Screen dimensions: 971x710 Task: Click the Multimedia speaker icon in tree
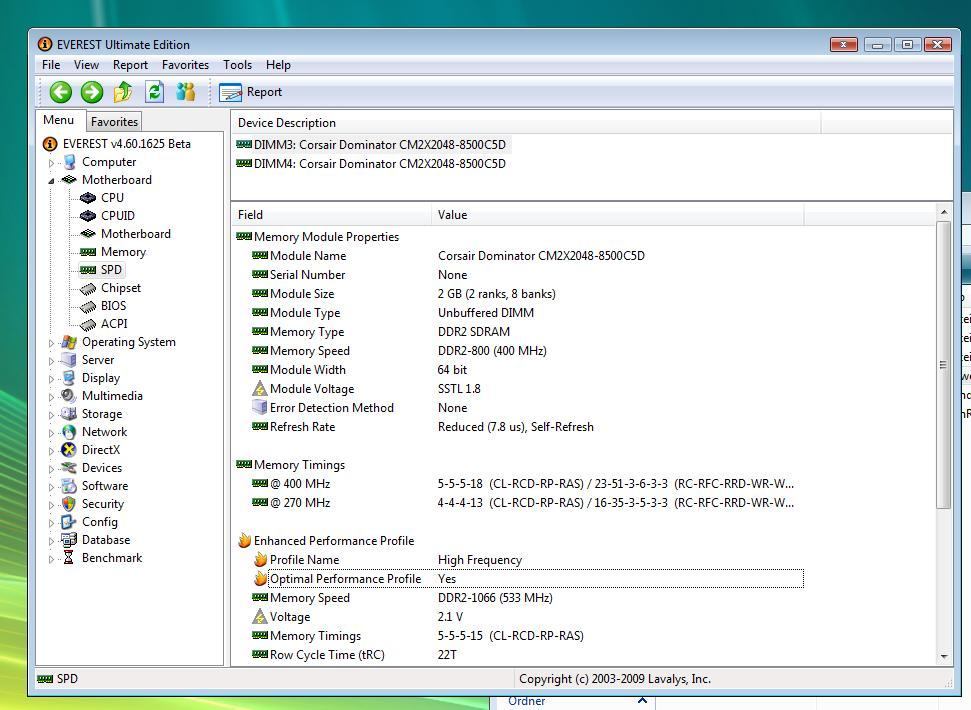coord(69,396)
